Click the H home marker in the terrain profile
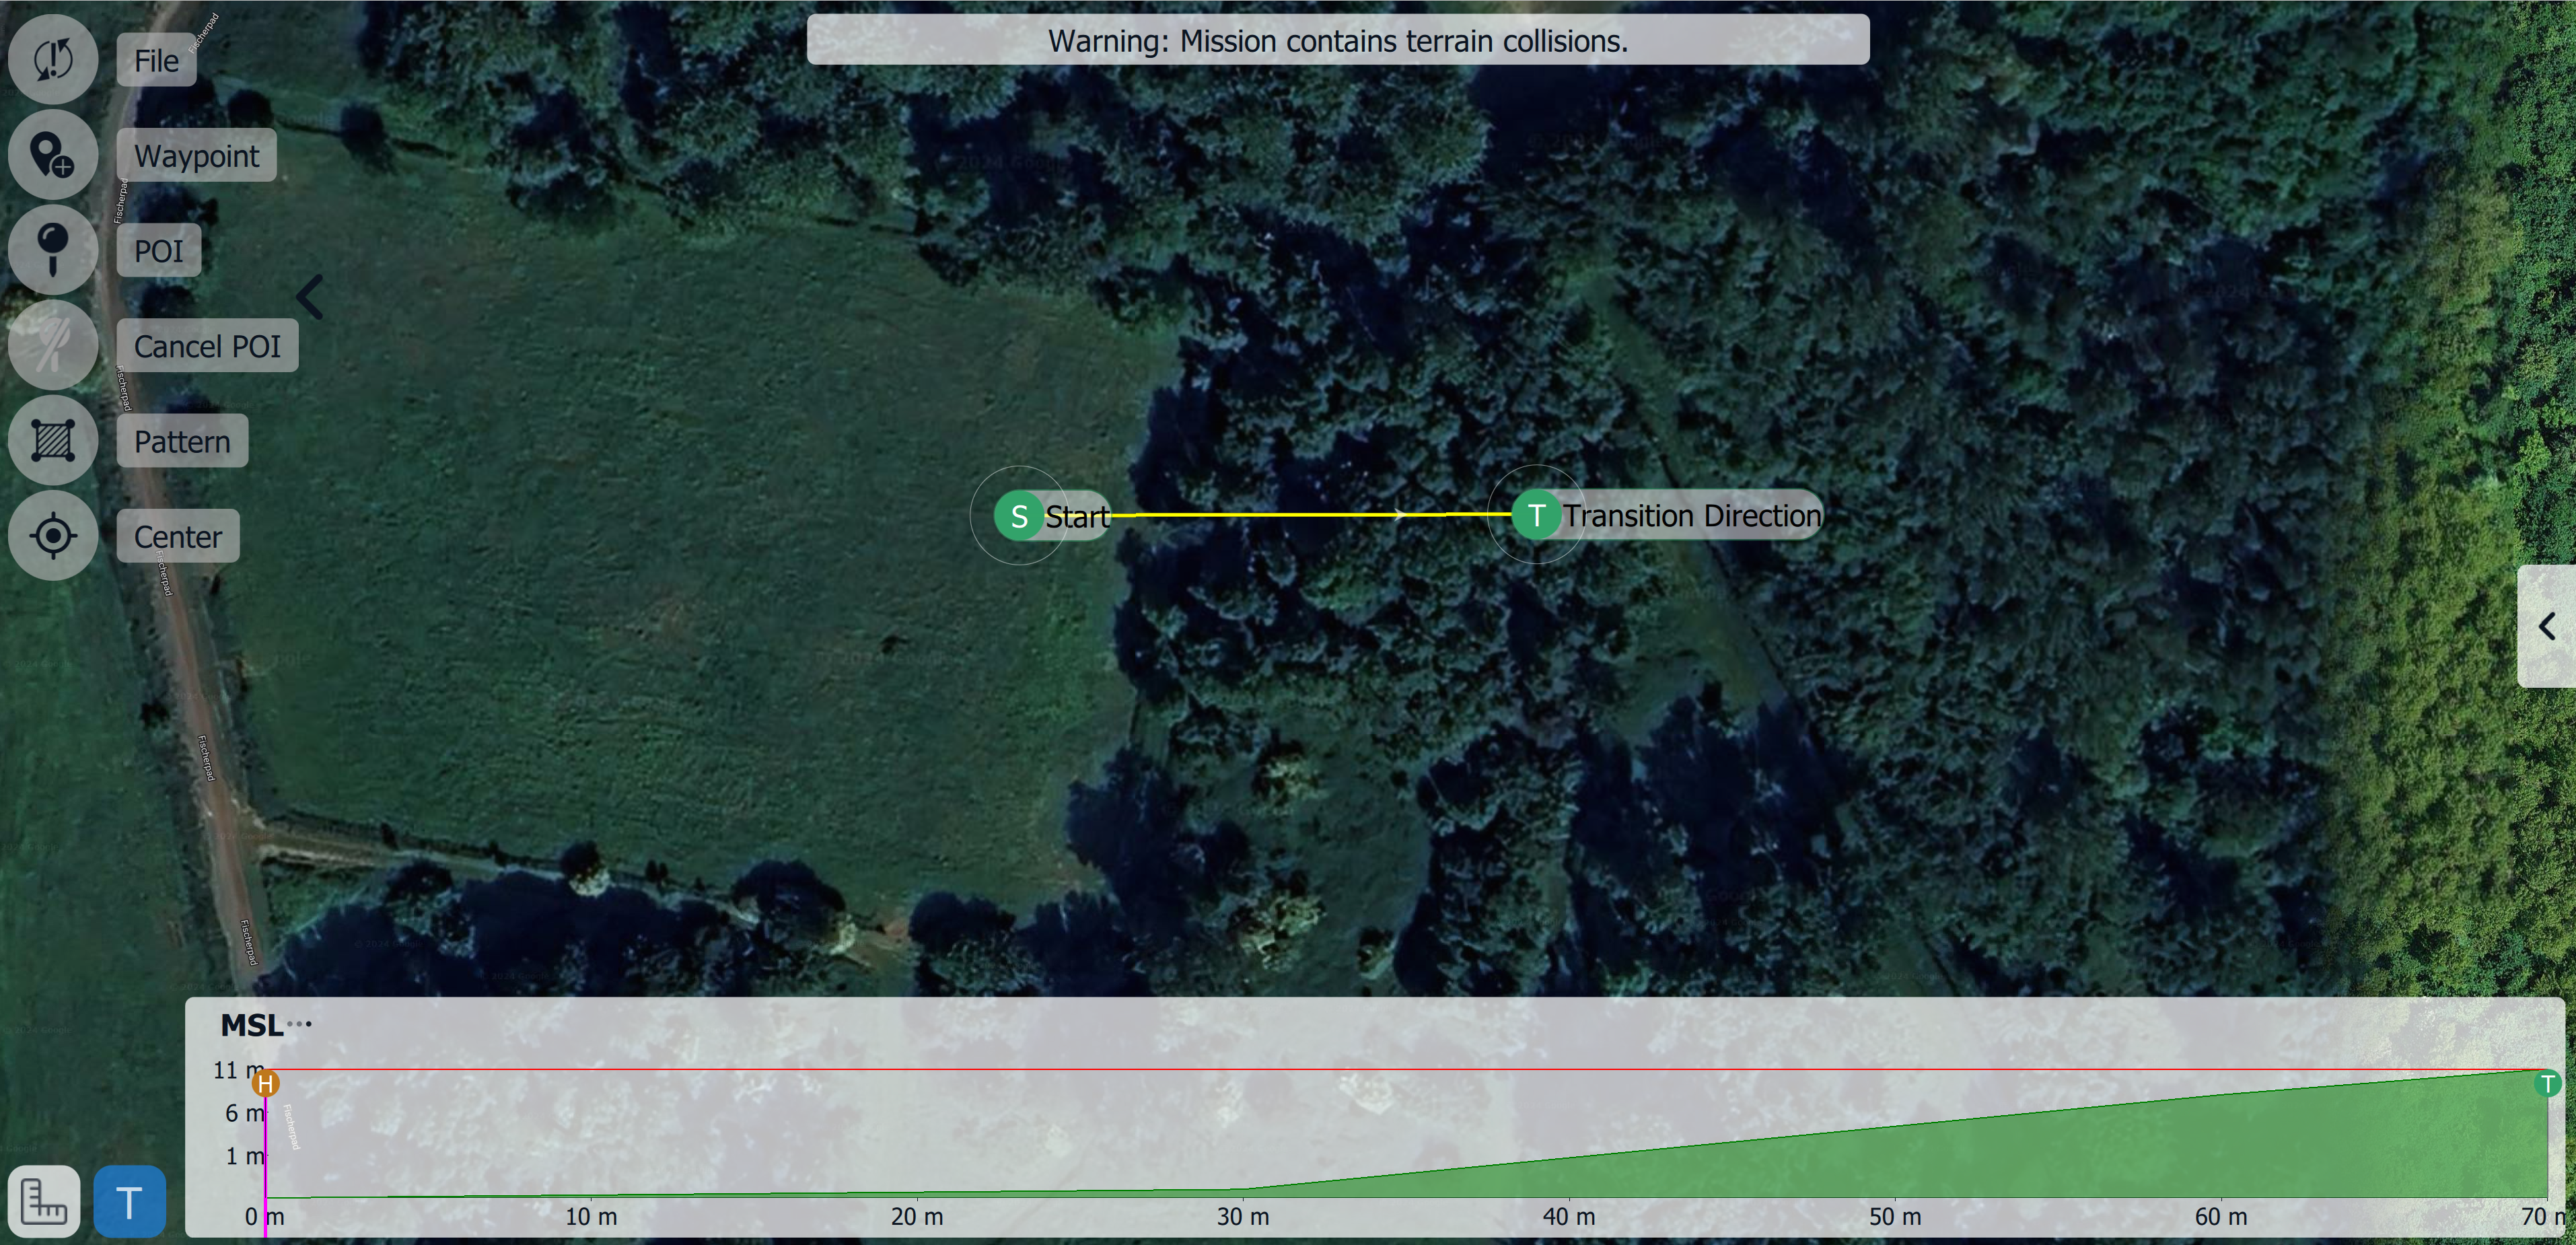This screenshot has height=1245, width=2576. (265, 1083)
